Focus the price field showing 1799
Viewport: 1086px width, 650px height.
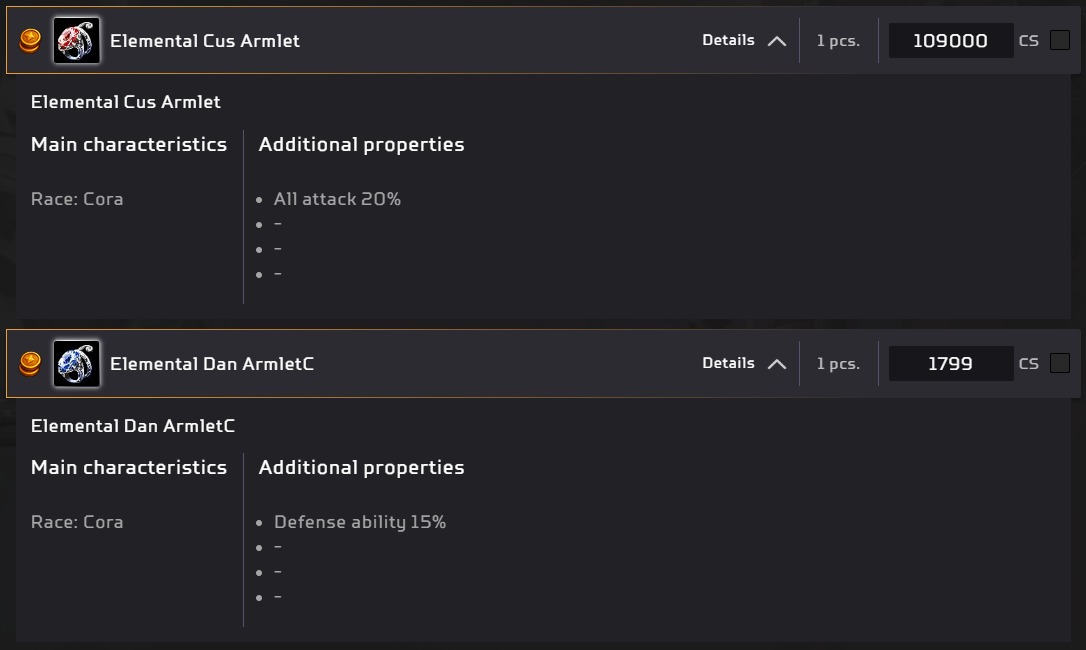(x=950, y=363)
